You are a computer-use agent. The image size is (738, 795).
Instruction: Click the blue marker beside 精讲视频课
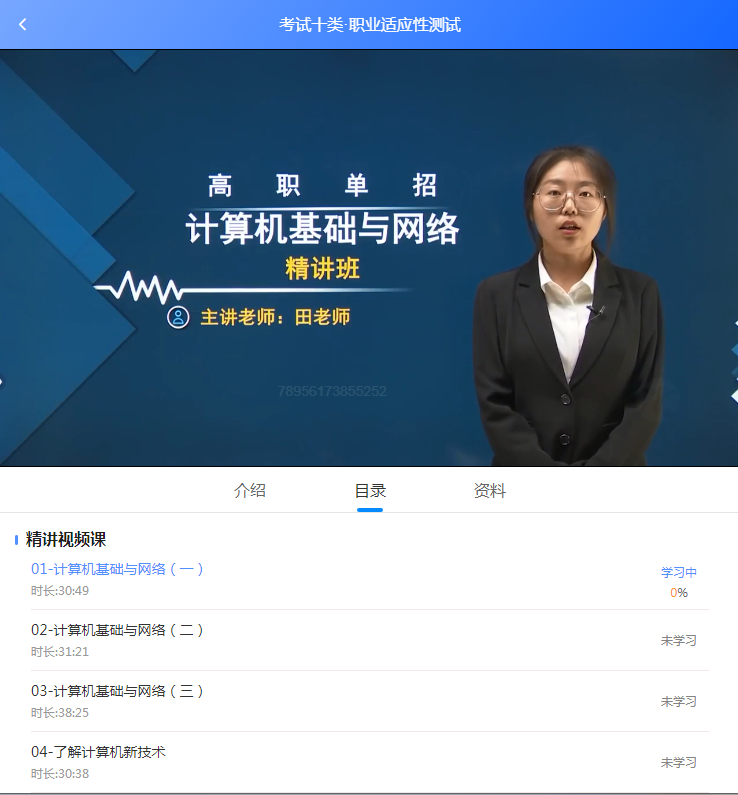coord(16,540)
